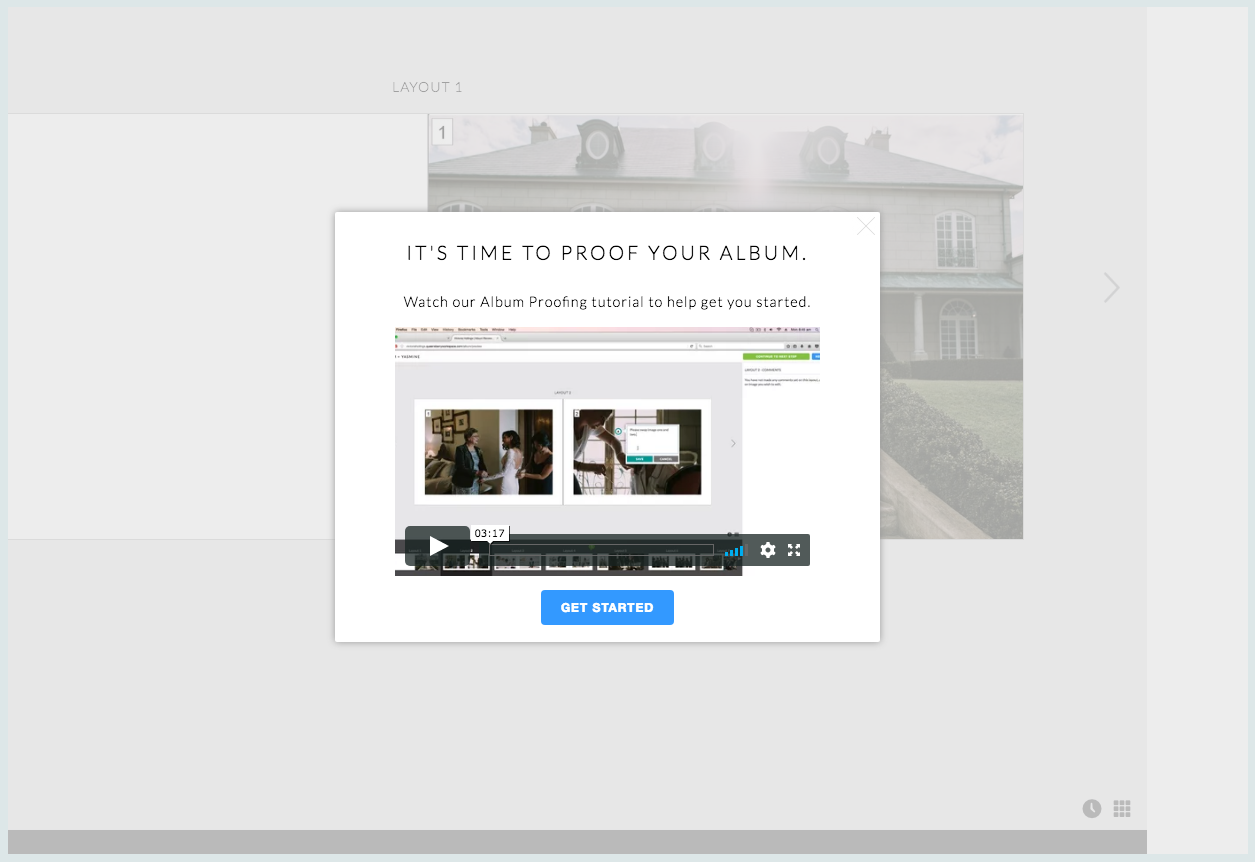Click the 03:17 video duration label
The width and height of the screenshot is (1255, 862).
(x=490, y=533)
